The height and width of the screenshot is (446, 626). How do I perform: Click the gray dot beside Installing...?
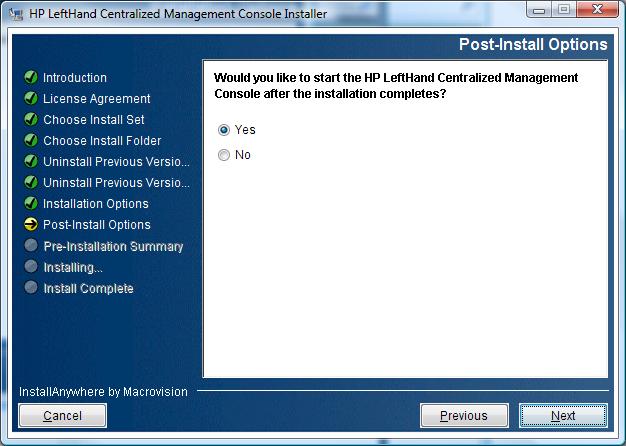(31, 266)
